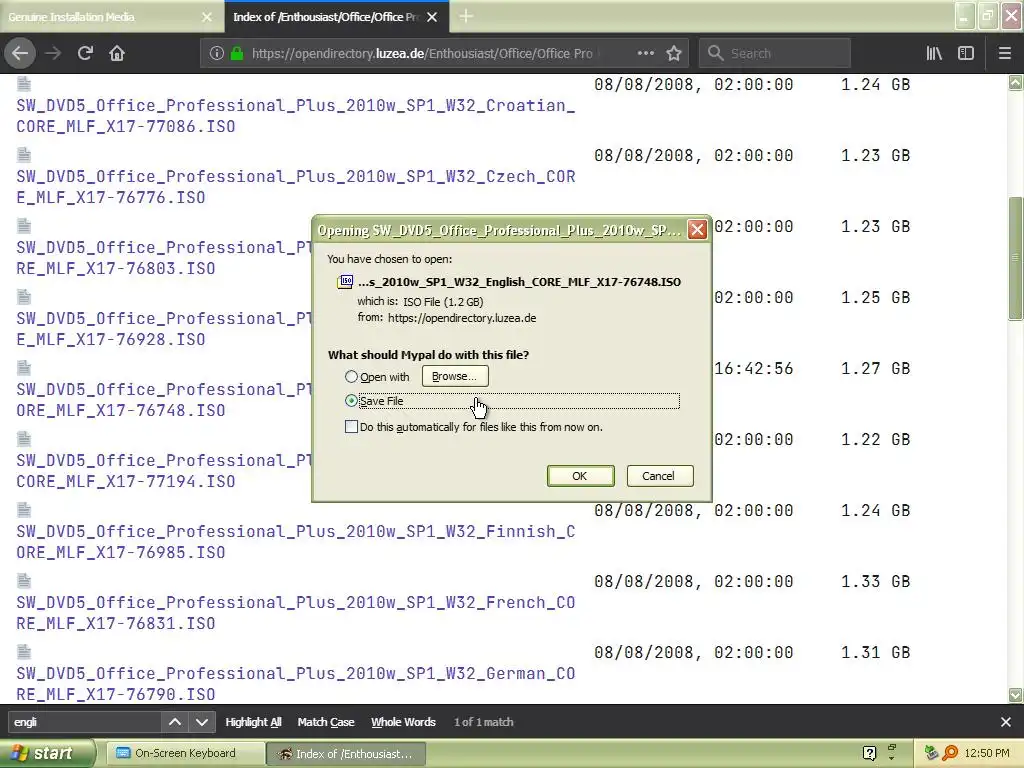
Task: Select the Save File radio option
Action: [351, 401]
